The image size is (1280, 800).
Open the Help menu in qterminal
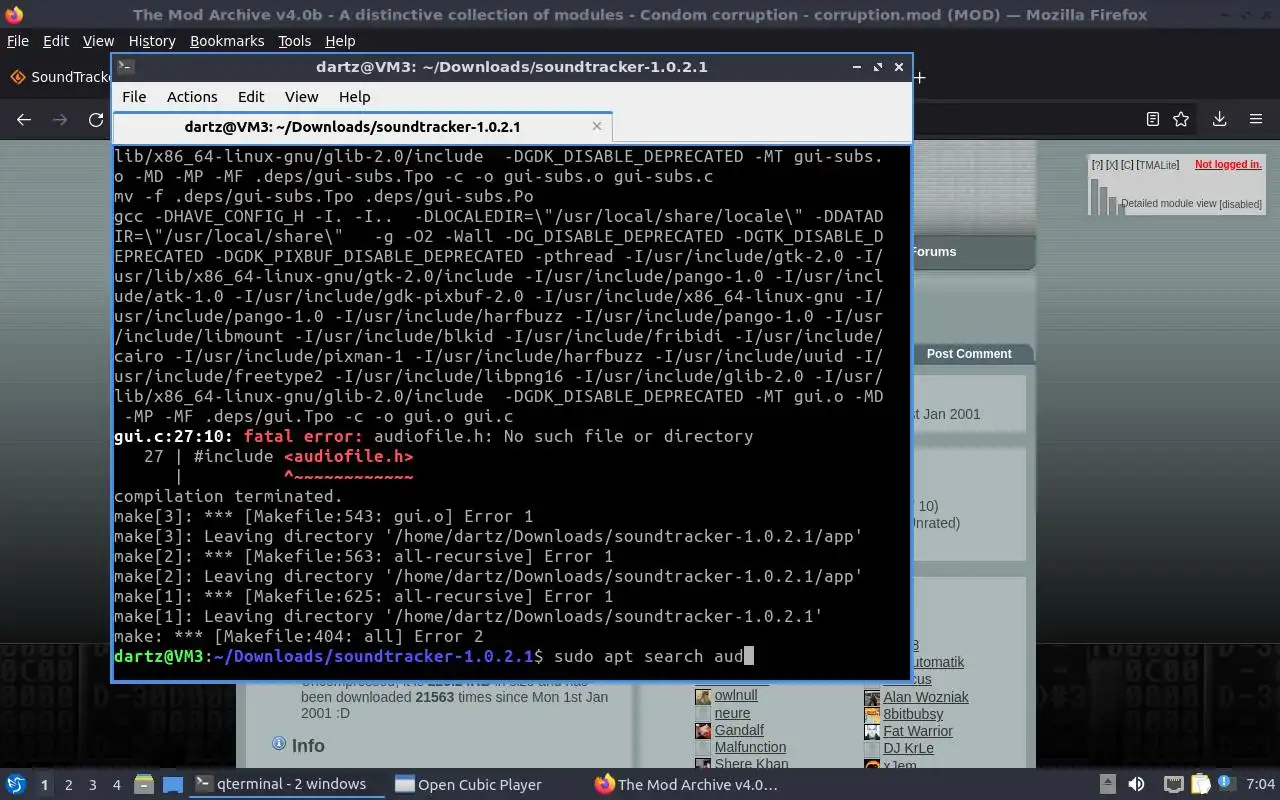(355, 97)
